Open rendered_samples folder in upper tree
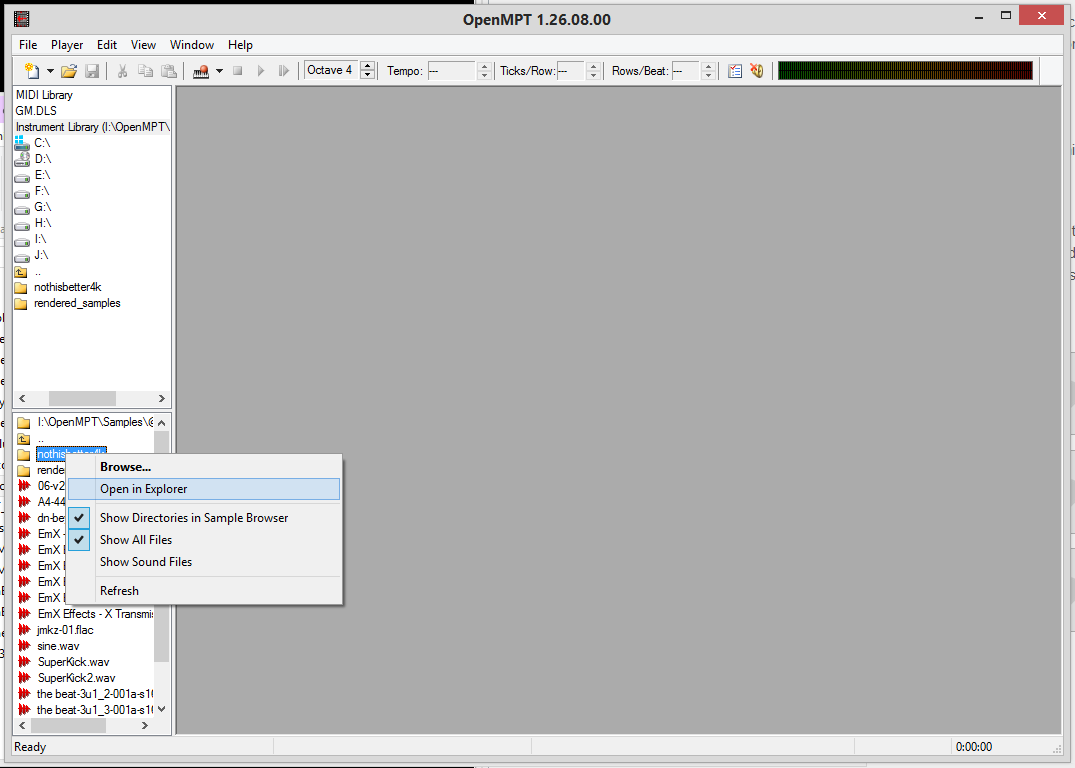Screen dimensions: 1075x768 click(77, 303)
